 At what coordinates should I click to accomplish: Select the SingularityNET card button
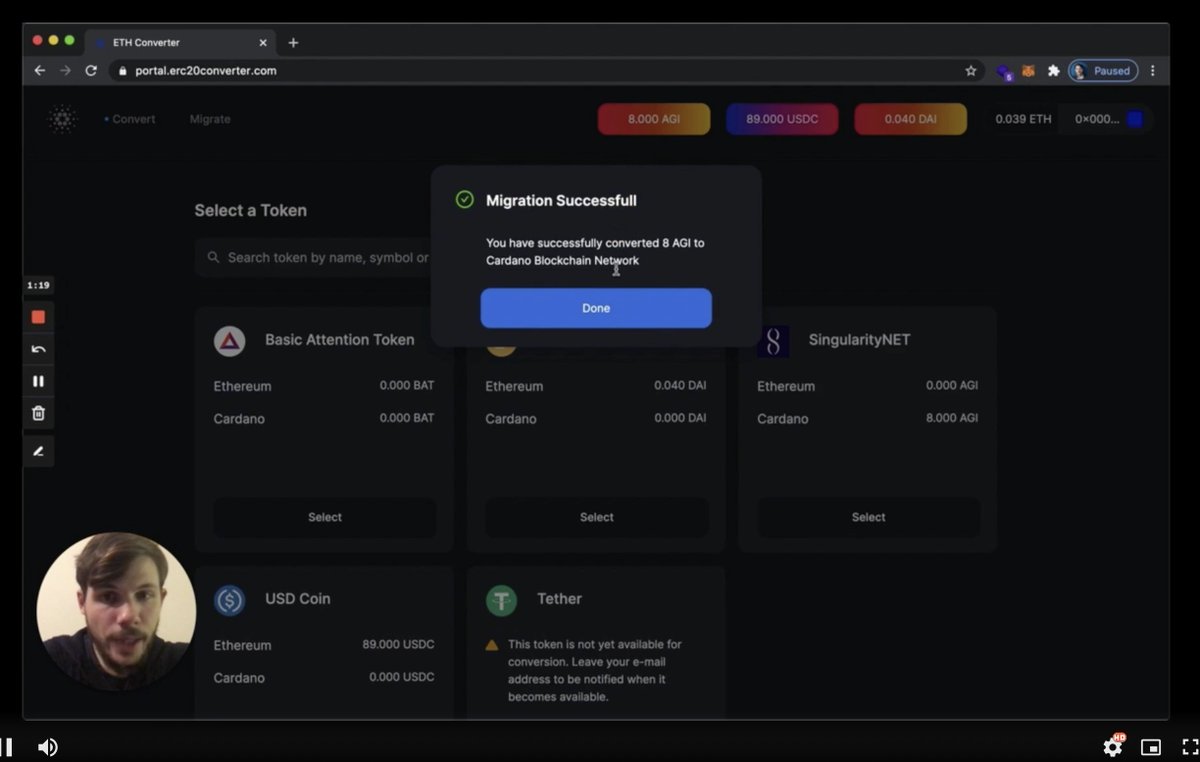[x=868, y=517]
